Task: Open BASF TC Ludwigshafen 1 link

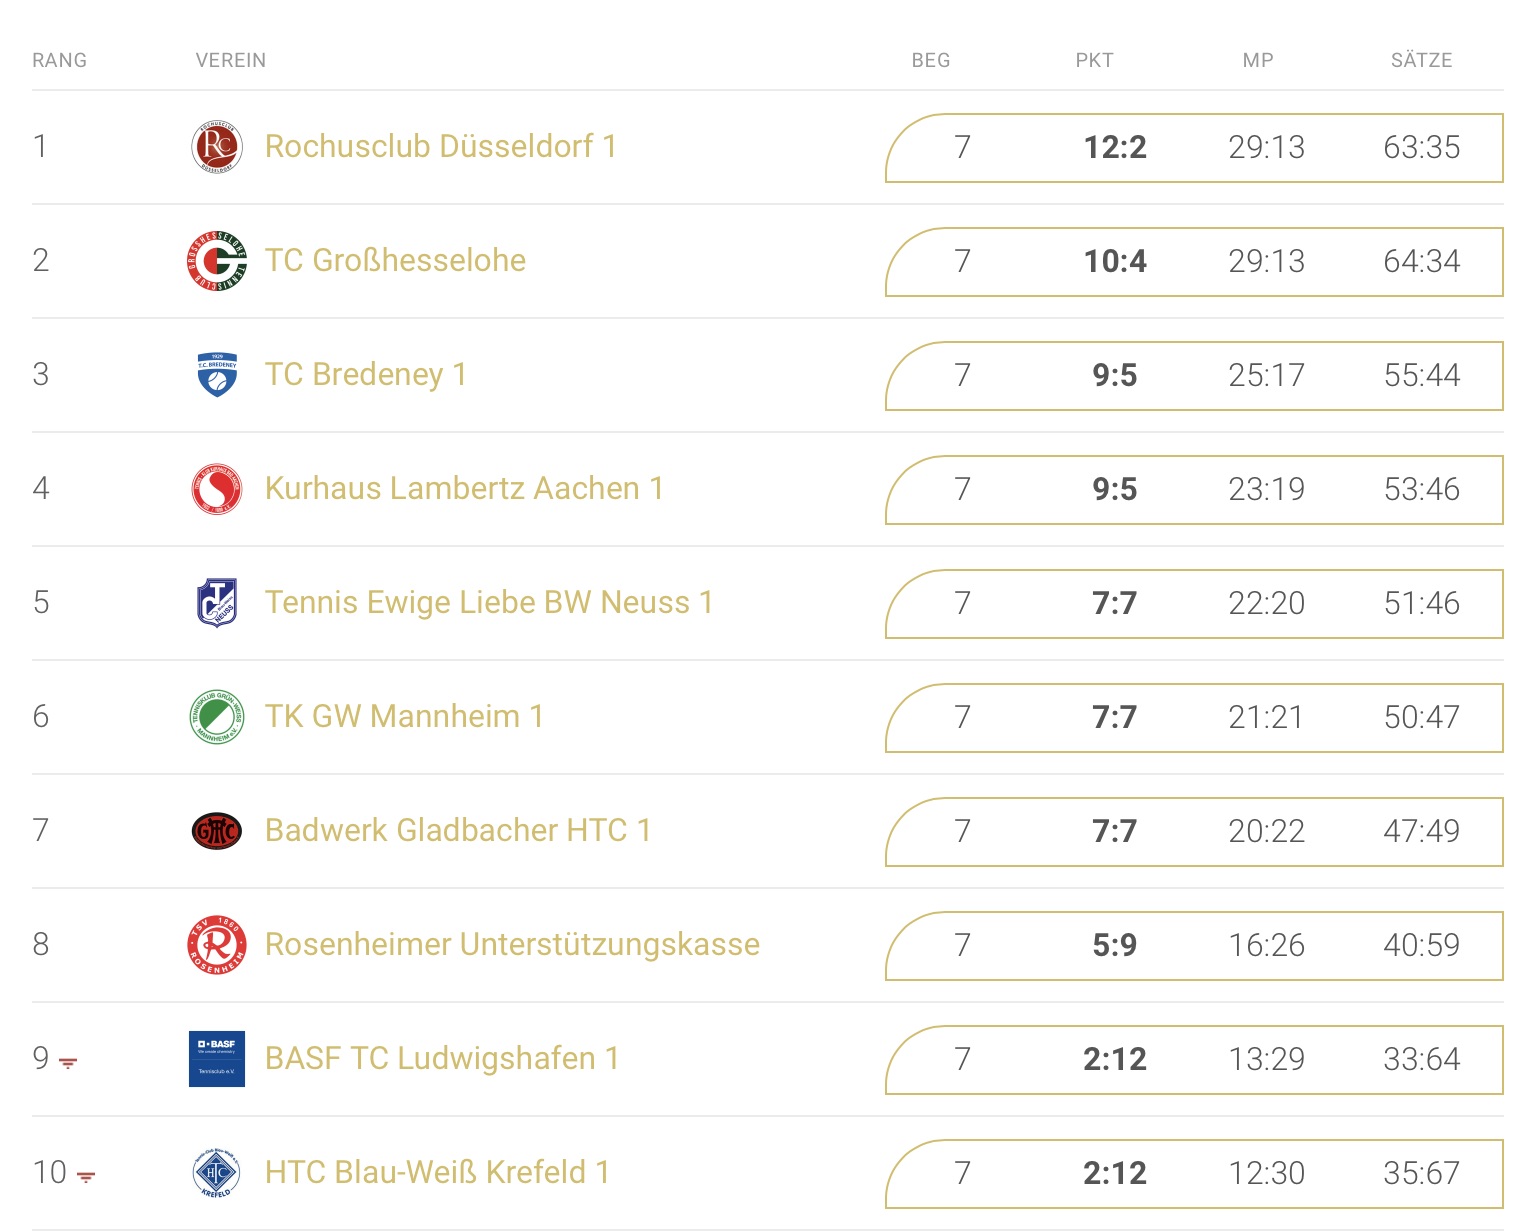Action: pos(442,1059)
